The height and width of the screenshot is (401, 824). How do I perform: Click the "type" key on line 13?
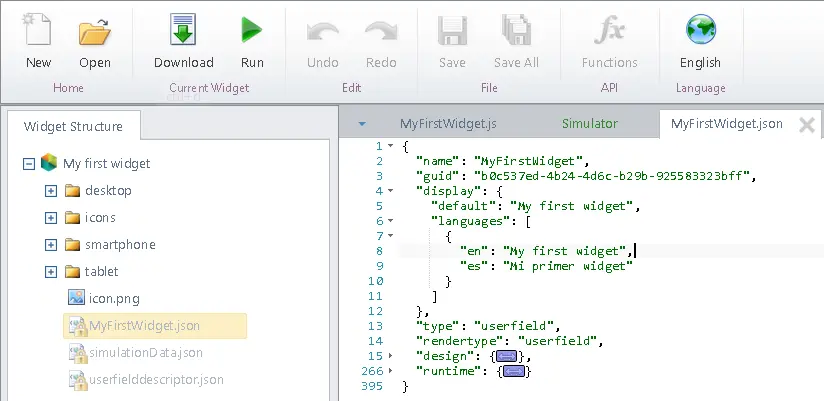click(x=438, y=326)
